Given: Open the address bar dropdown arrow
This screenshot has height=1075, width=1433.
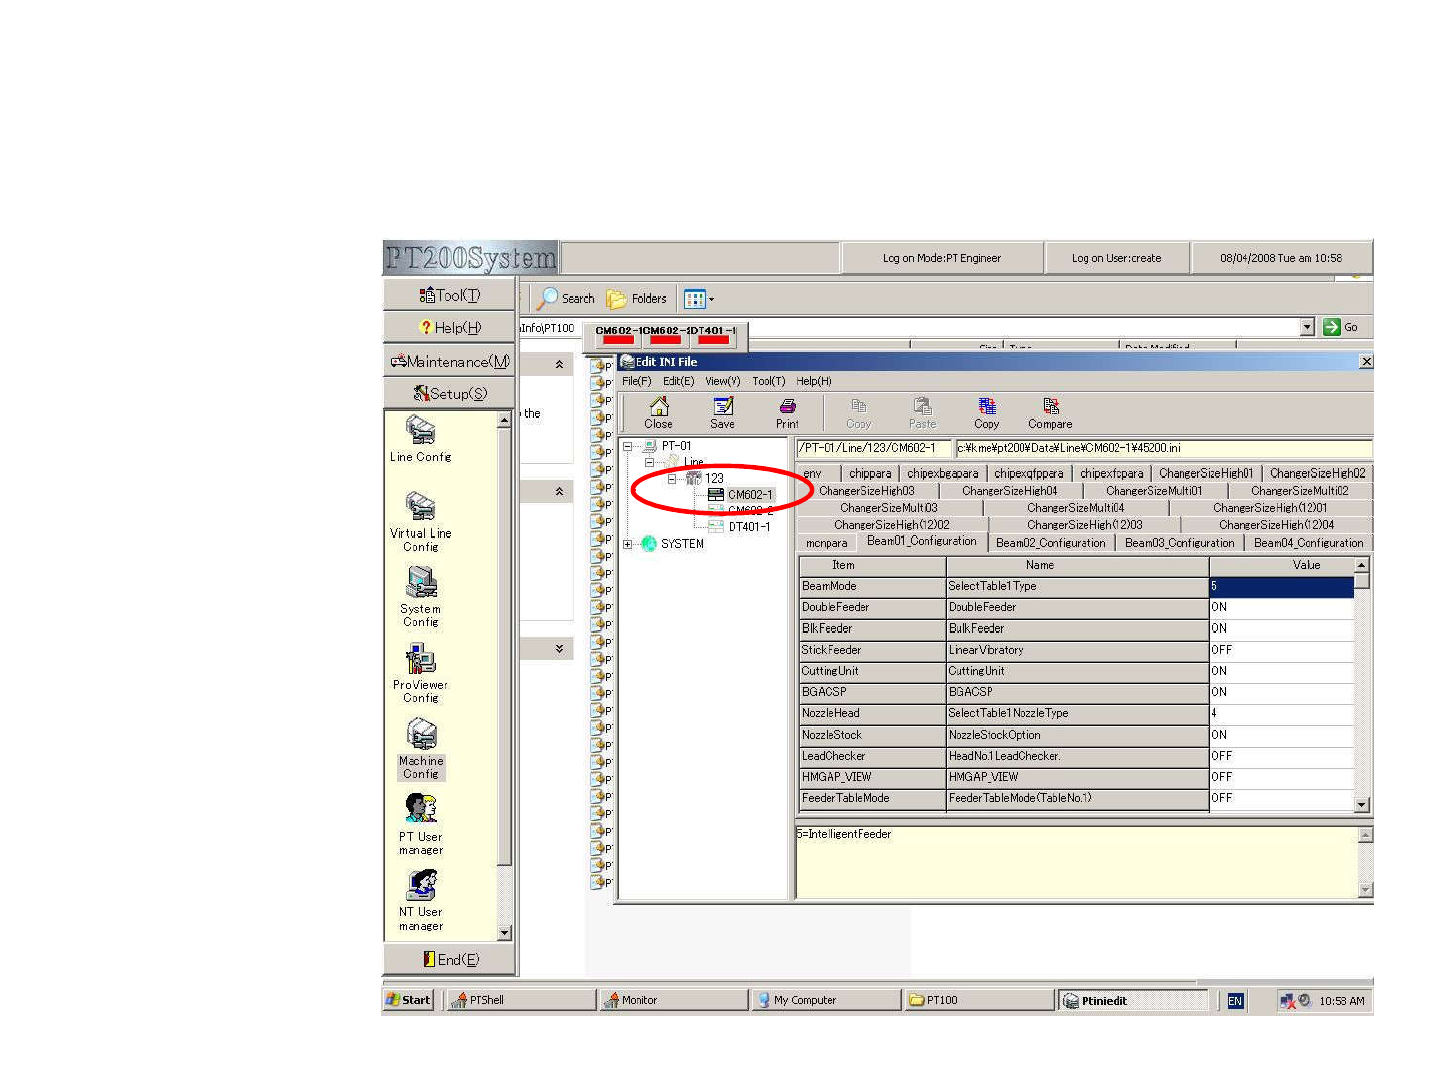Looking at the screenshot, I should pos(1307,327).
